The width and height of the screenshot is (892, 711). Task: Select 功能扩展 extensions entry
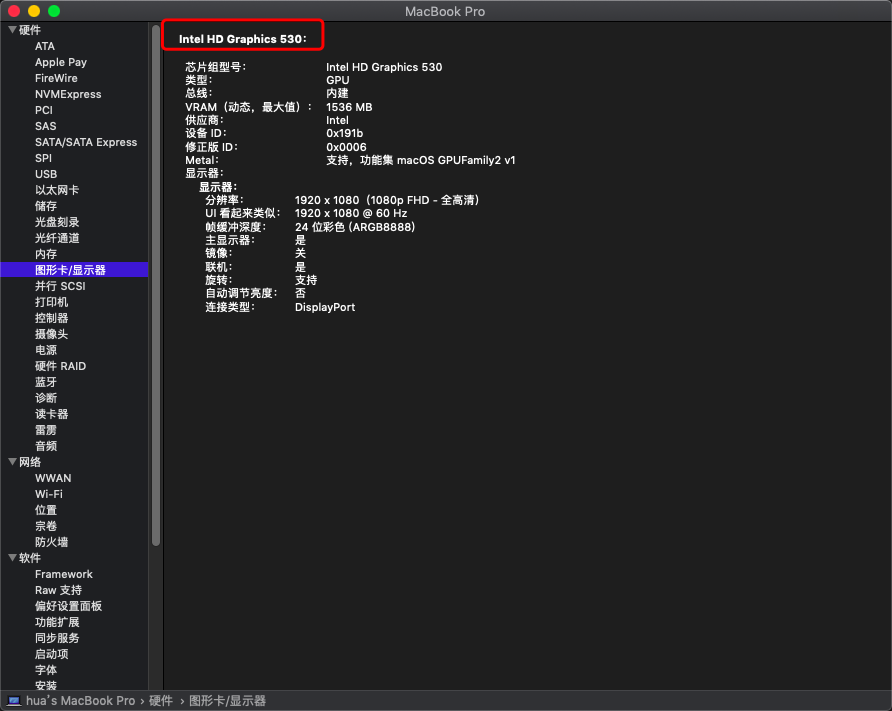point(57,622)
